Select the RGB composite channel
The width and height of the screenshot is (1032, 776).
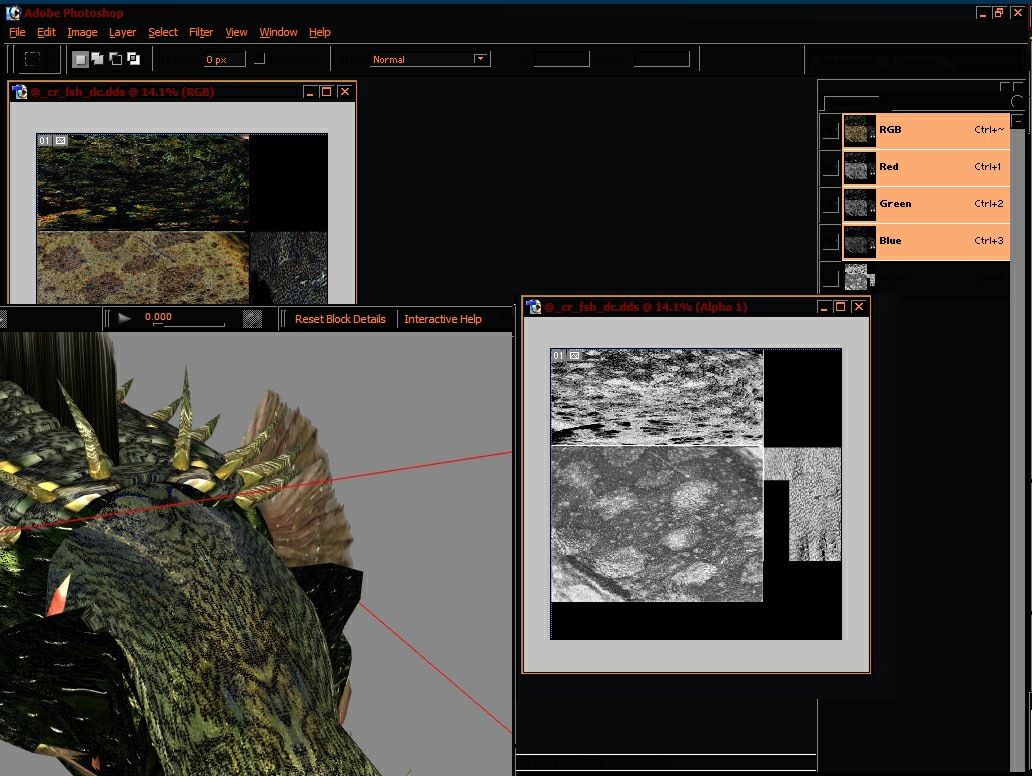(926, 130)
